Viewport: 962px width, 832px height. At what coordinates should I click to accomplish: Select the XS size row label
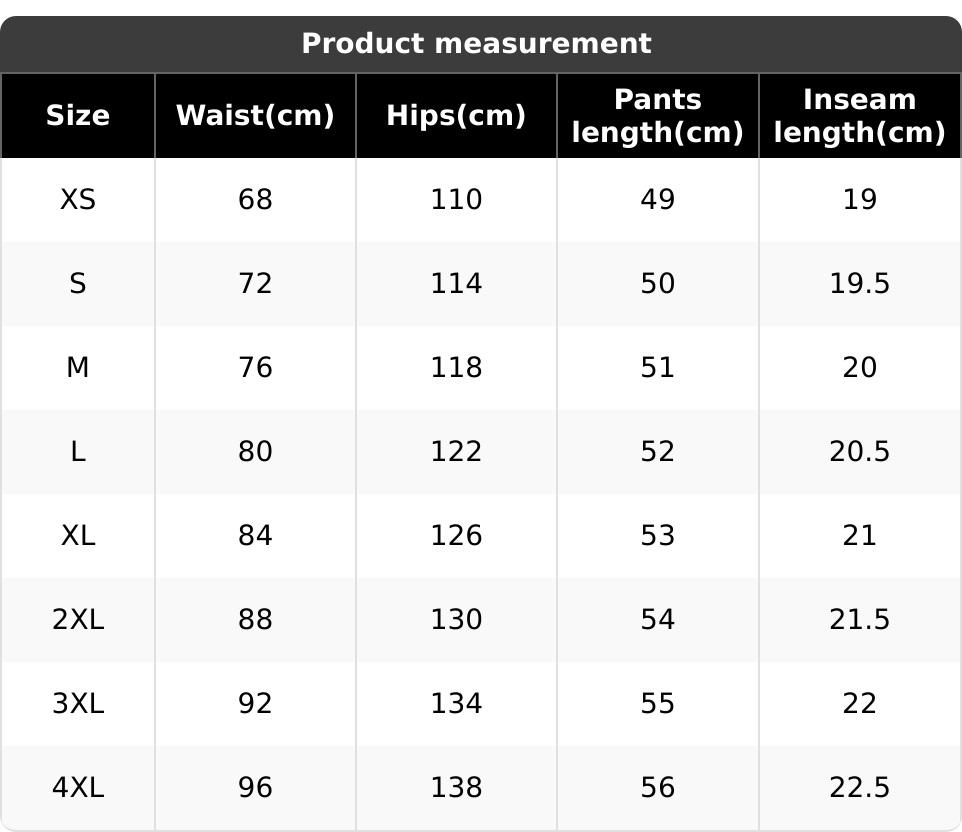point(78,200)
